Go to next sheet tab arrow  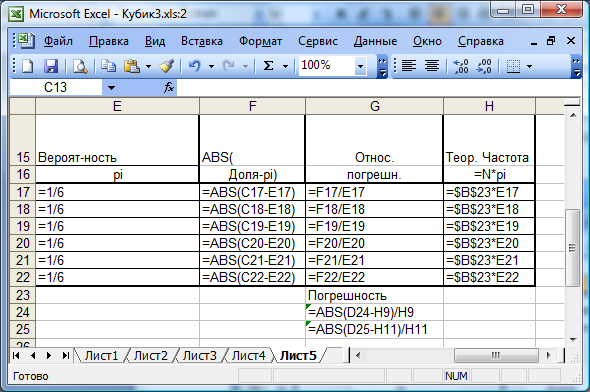pyautogui.click(x=49, y=355)
